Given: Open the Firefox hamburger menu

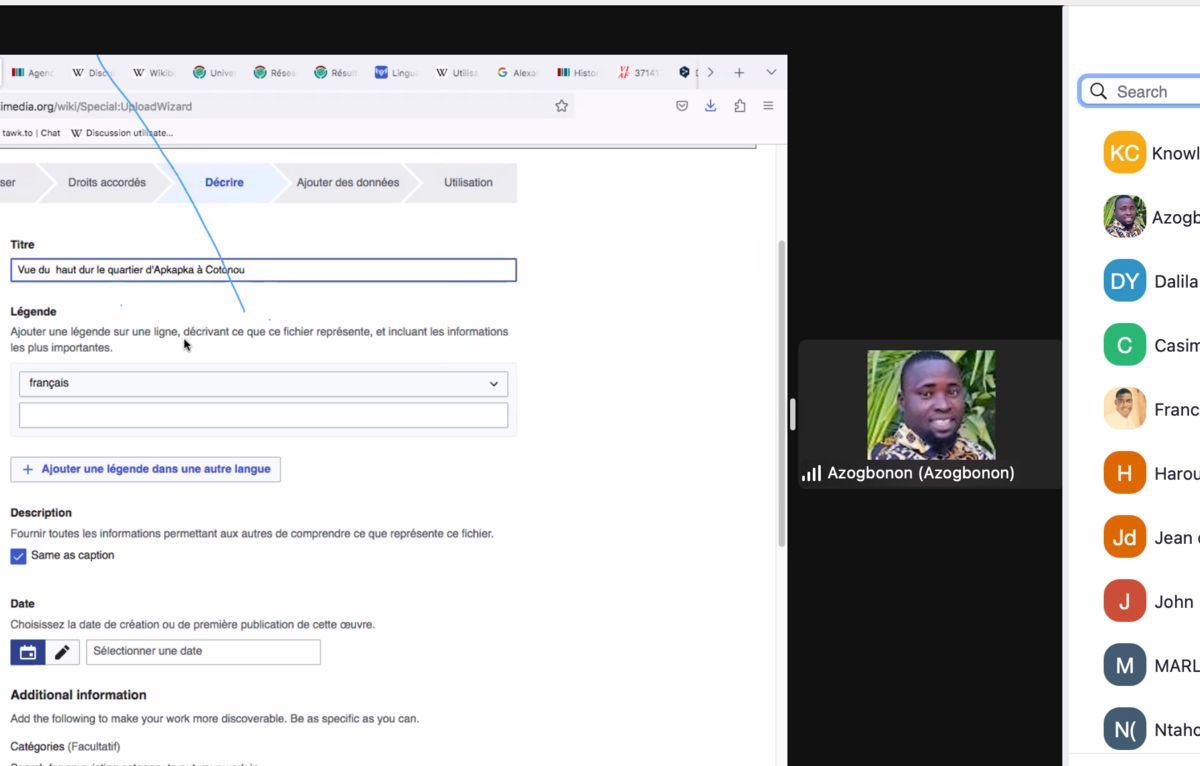Looking at the screenshot, I should [768, 106].
